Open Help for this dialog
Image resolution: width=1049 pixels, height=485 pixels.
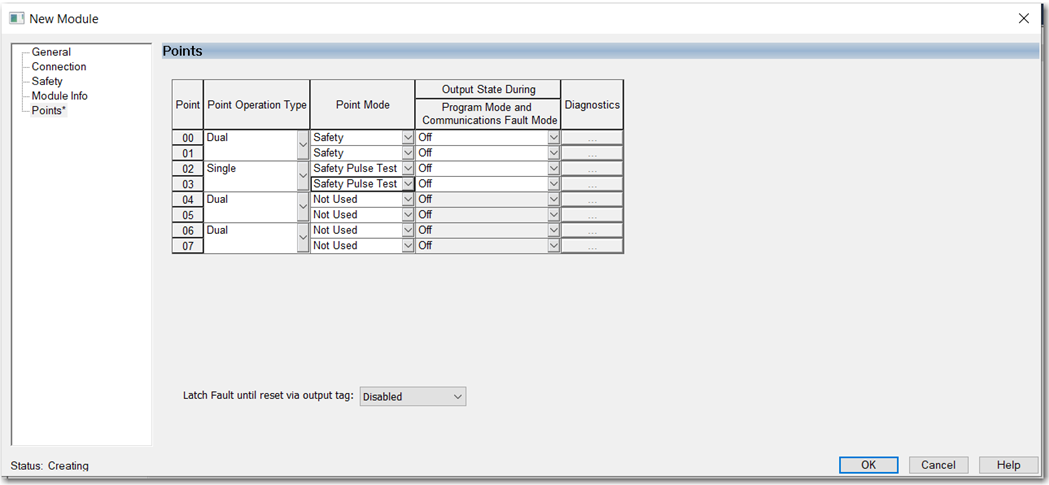1008,465
